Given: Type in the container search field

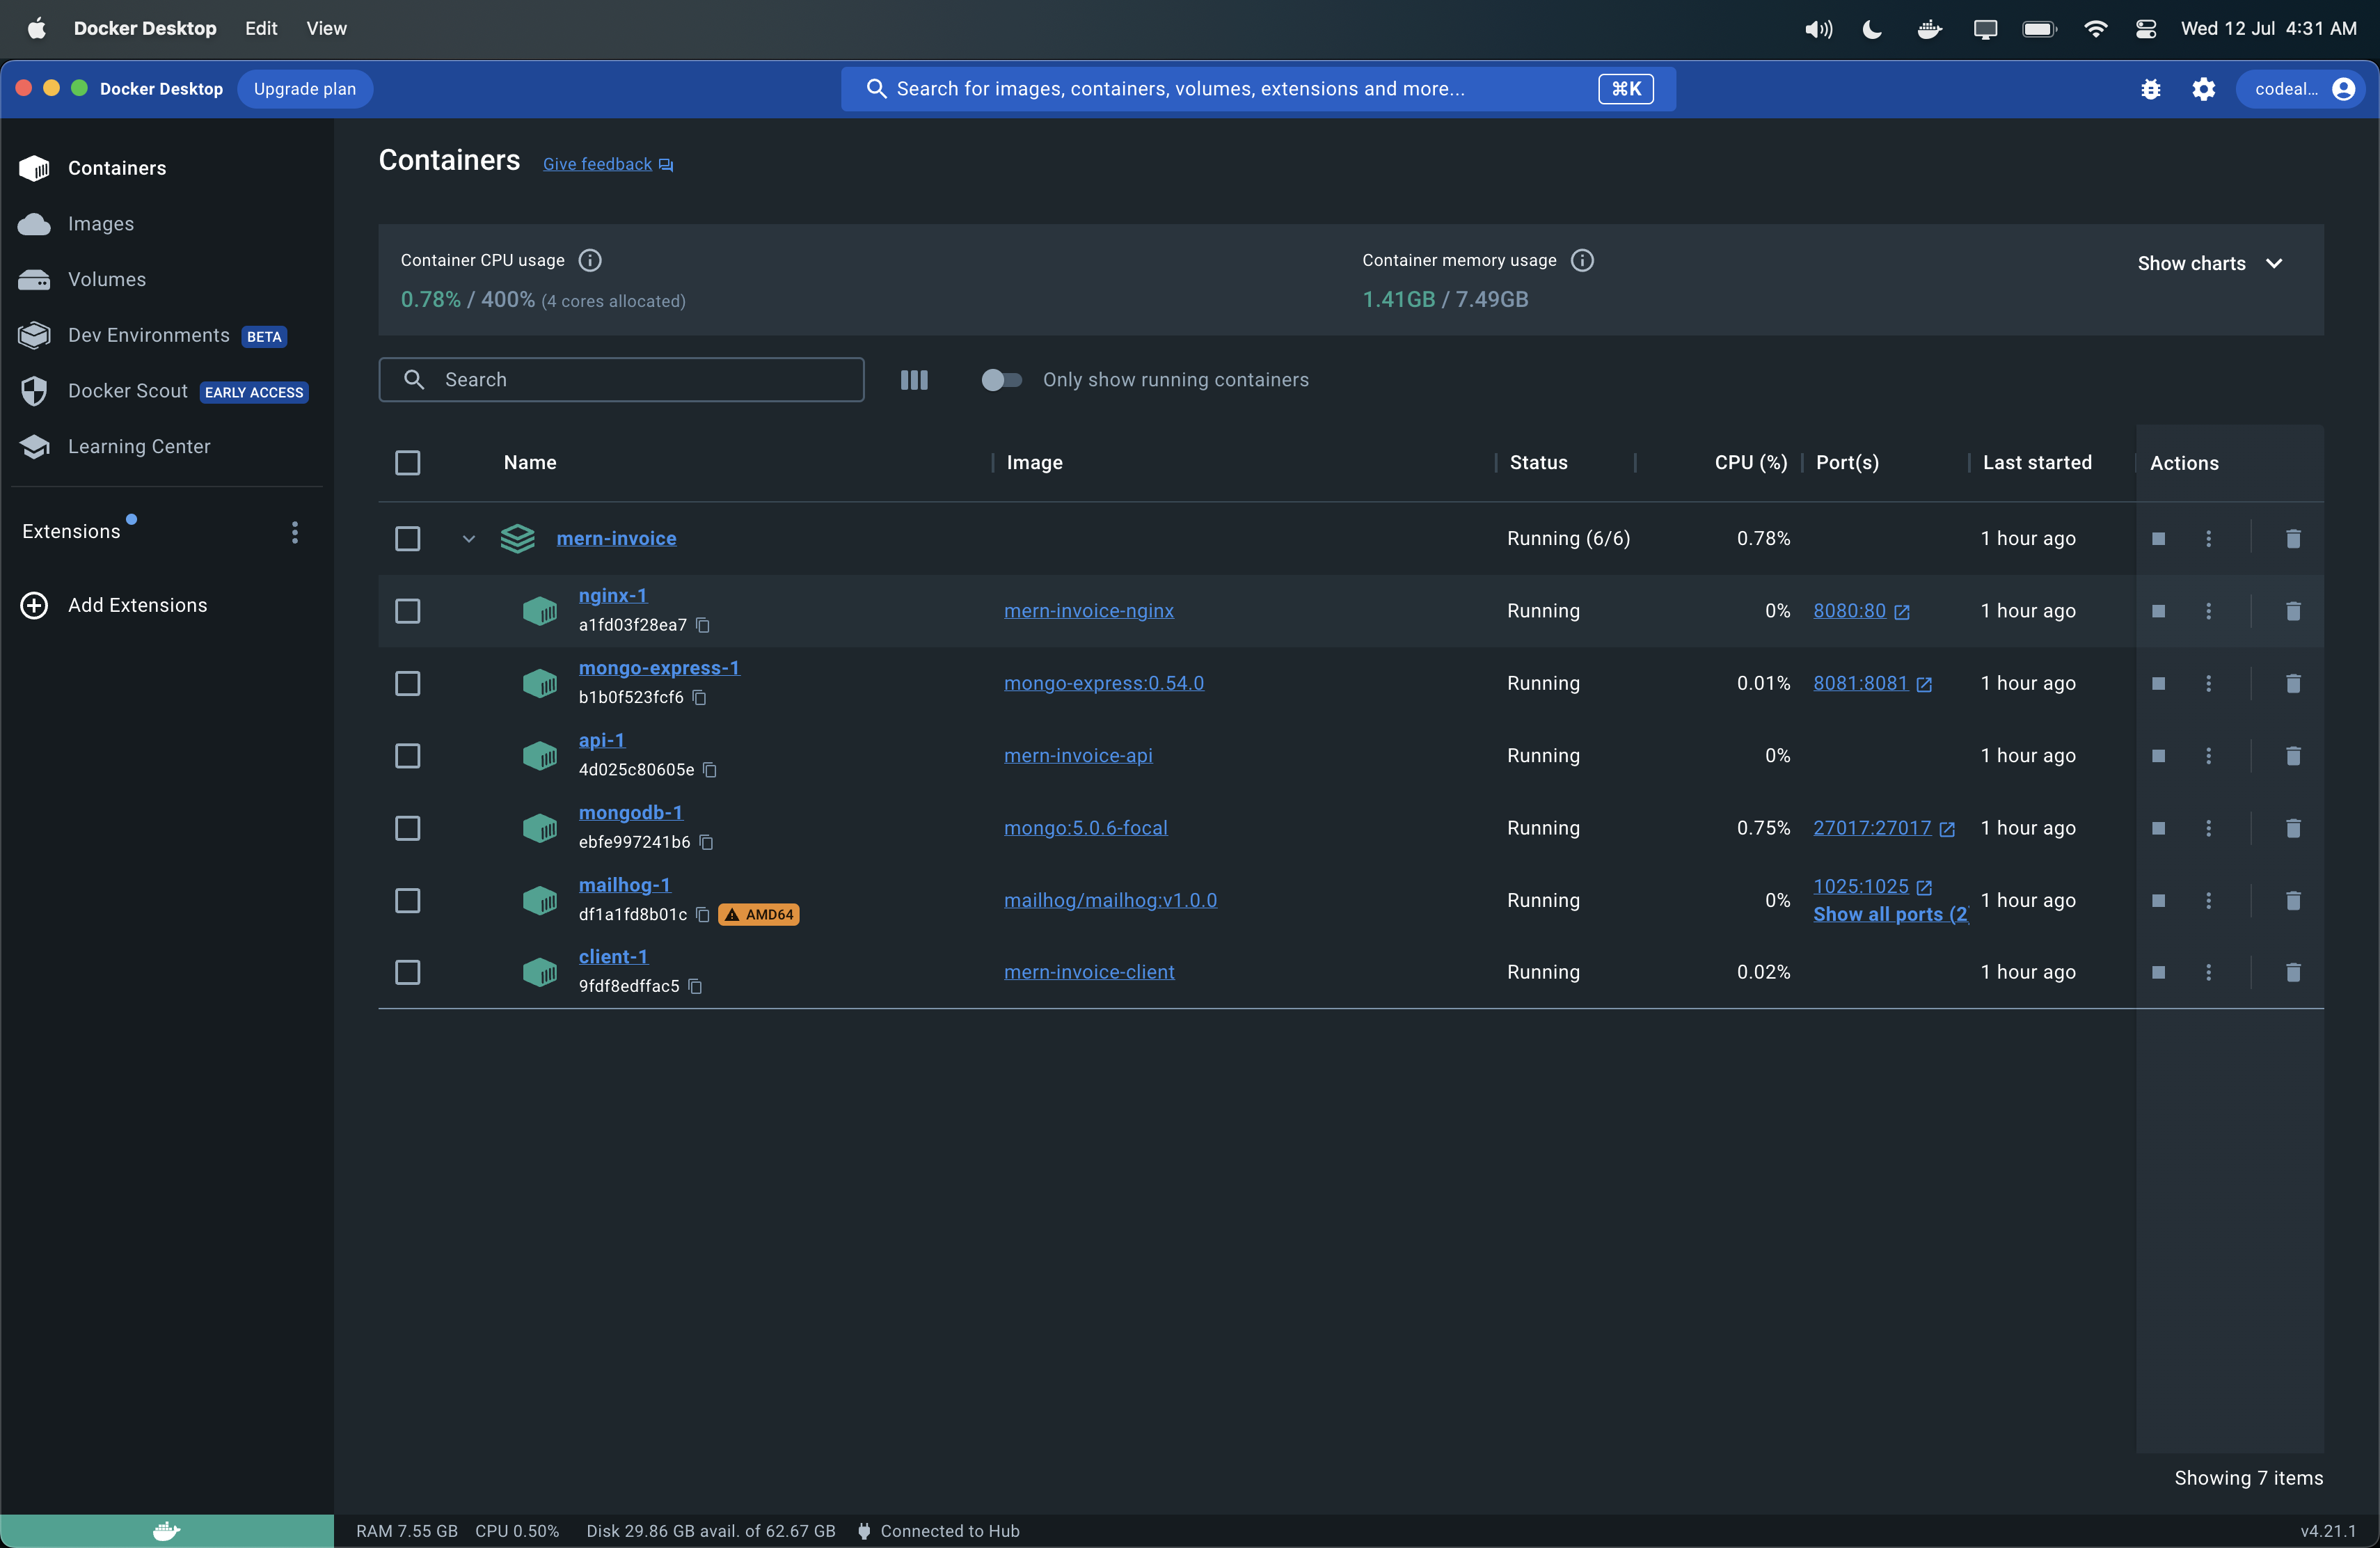Looking at the screenshot, I should point(620,379).
